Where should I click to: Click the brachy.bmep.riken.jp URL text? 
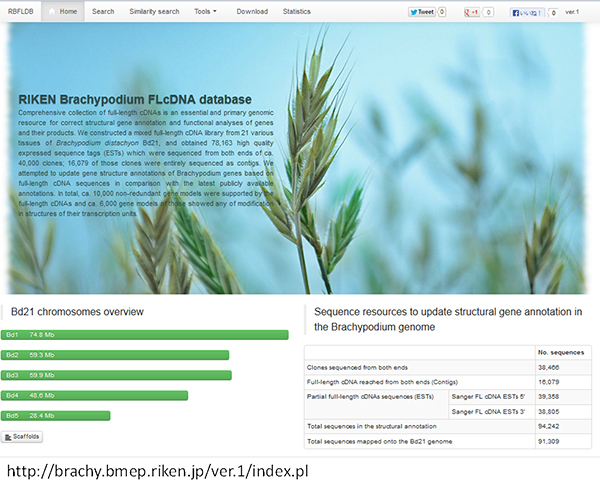tap(158, 471)
